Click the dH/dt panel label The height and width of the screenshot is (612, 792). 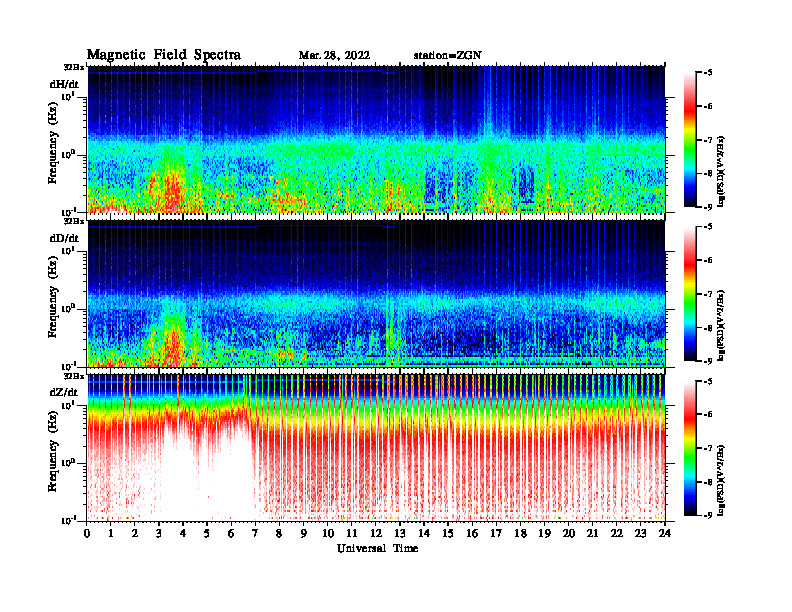[x=64, y=84]
